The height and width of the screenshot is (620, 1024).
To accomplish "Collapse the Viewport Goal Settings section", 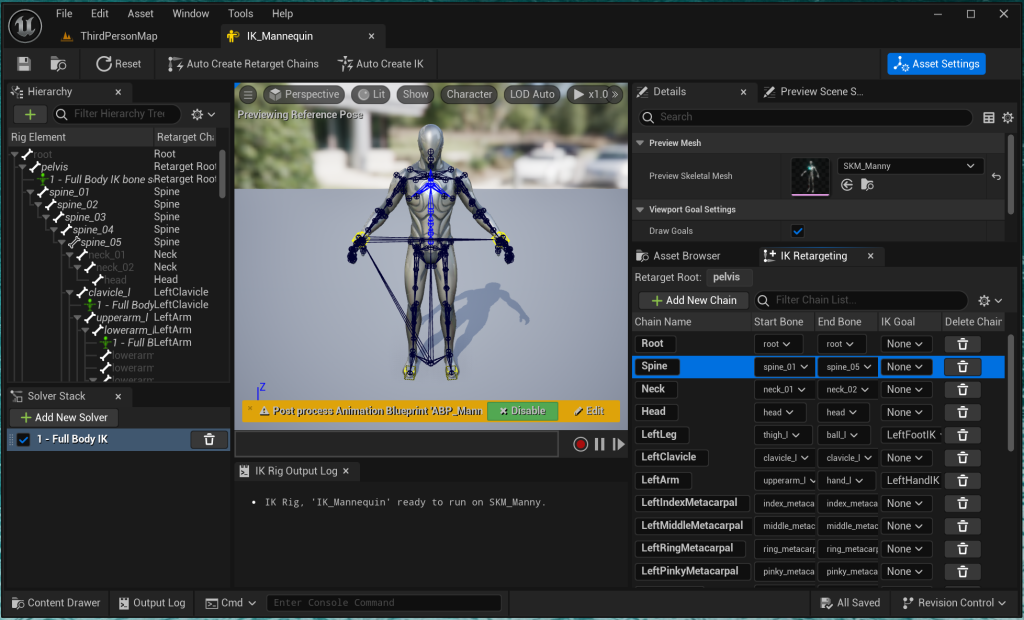I will [x=640, y=210].
